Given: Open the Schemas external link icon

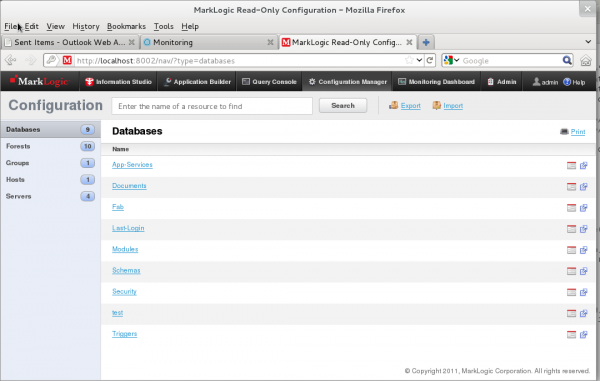Looking at the screenshot, I should [584, 271].
